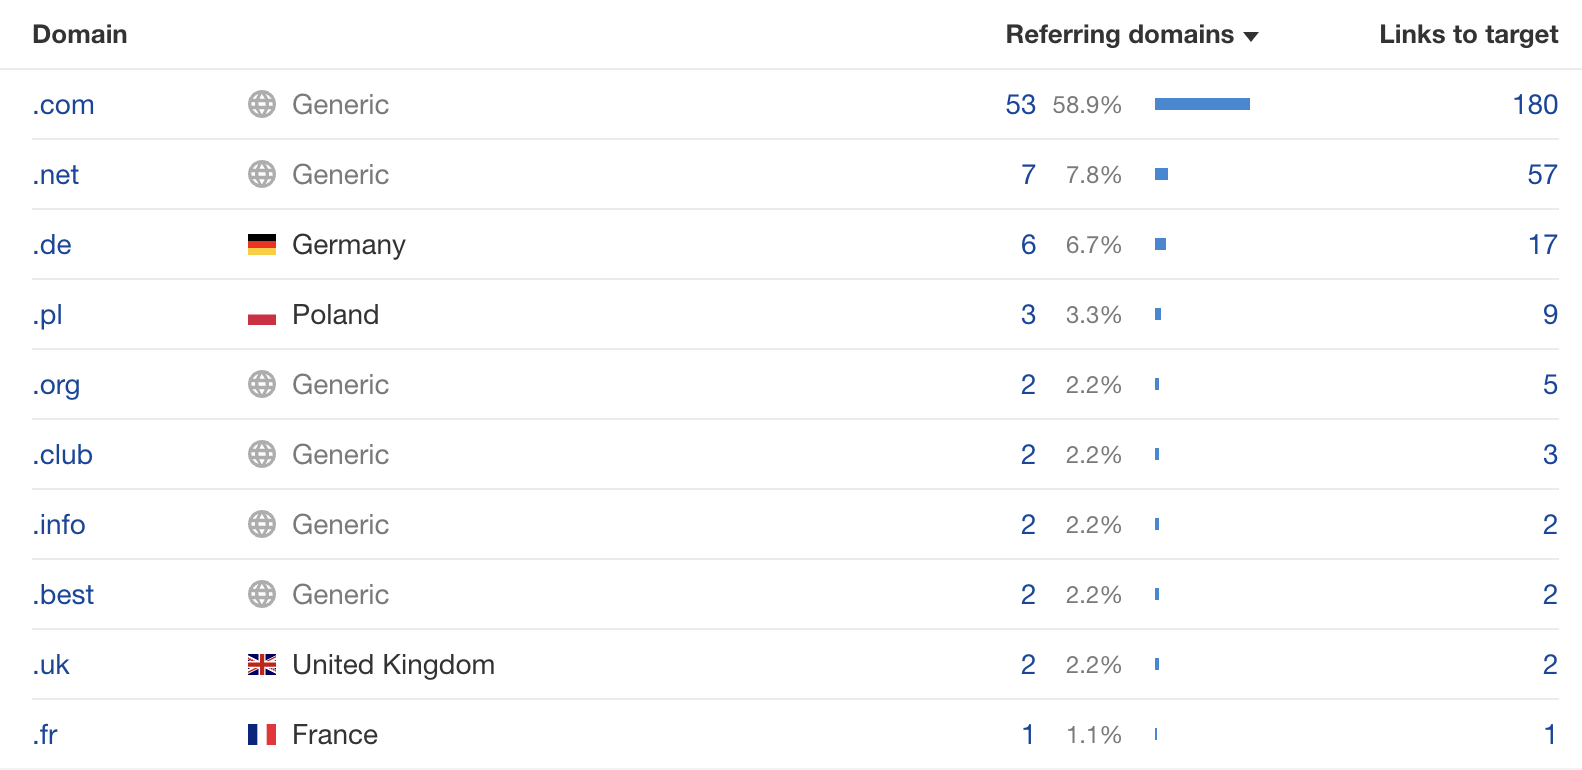Open the 57 links to target for .net

pyautogui.click(x=1543, y=174)
